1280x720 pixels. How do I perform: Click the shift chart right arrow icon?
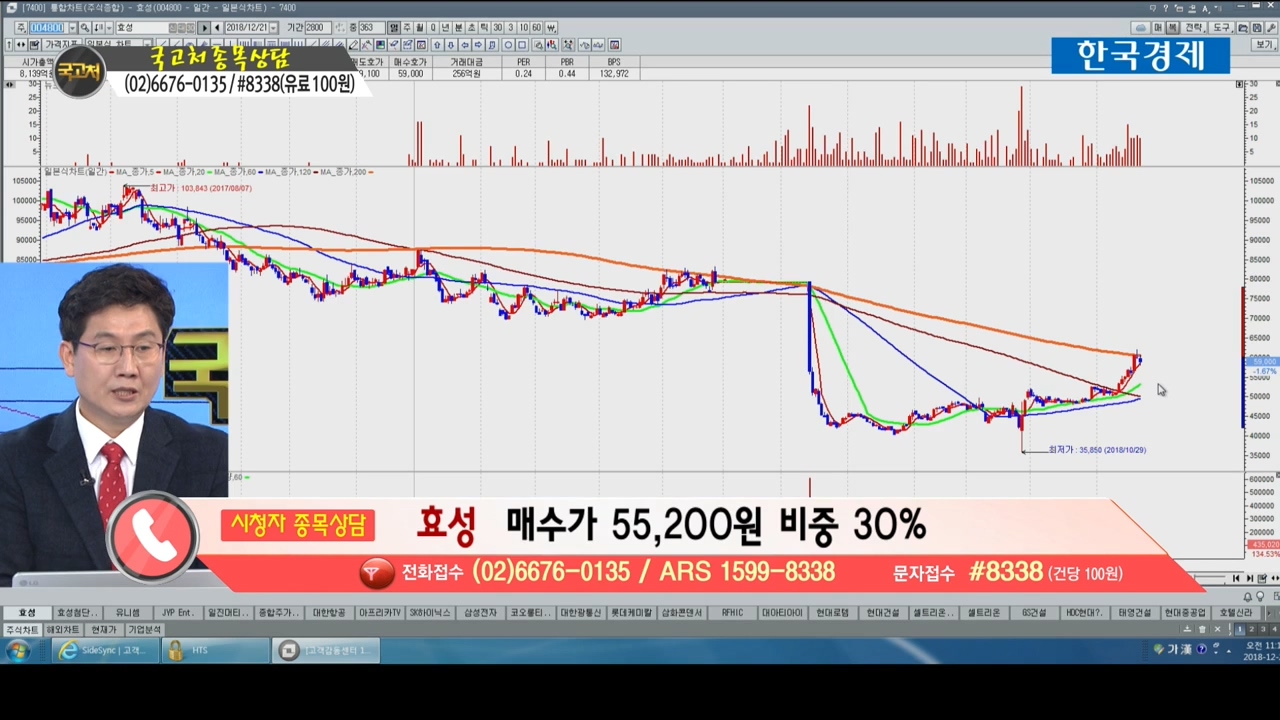click(478, 45)
